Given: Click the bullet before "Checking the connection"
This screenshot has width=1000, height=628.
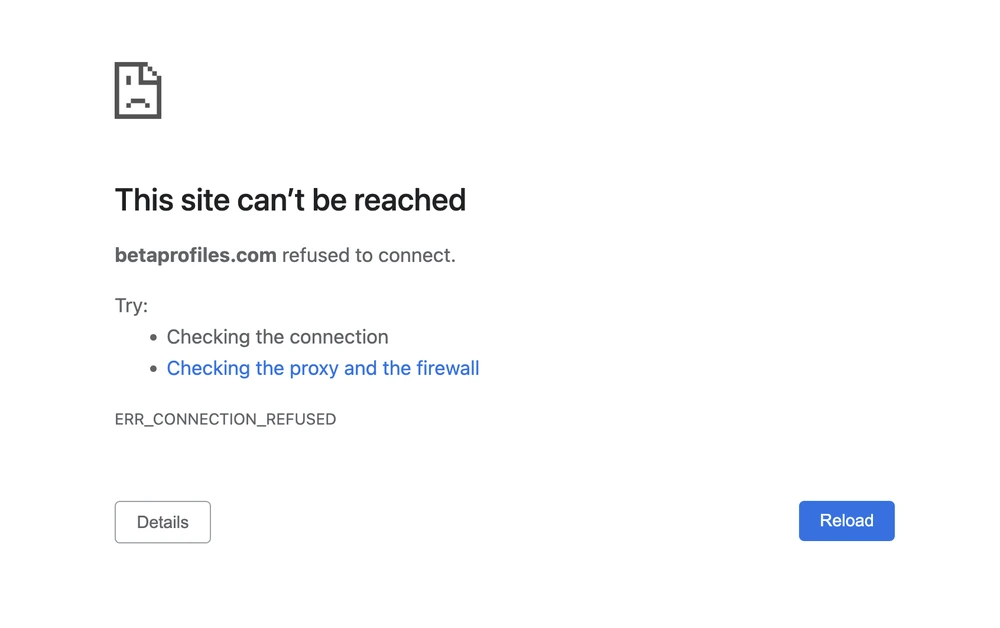Looking at the screenshot, I should 153,338.
